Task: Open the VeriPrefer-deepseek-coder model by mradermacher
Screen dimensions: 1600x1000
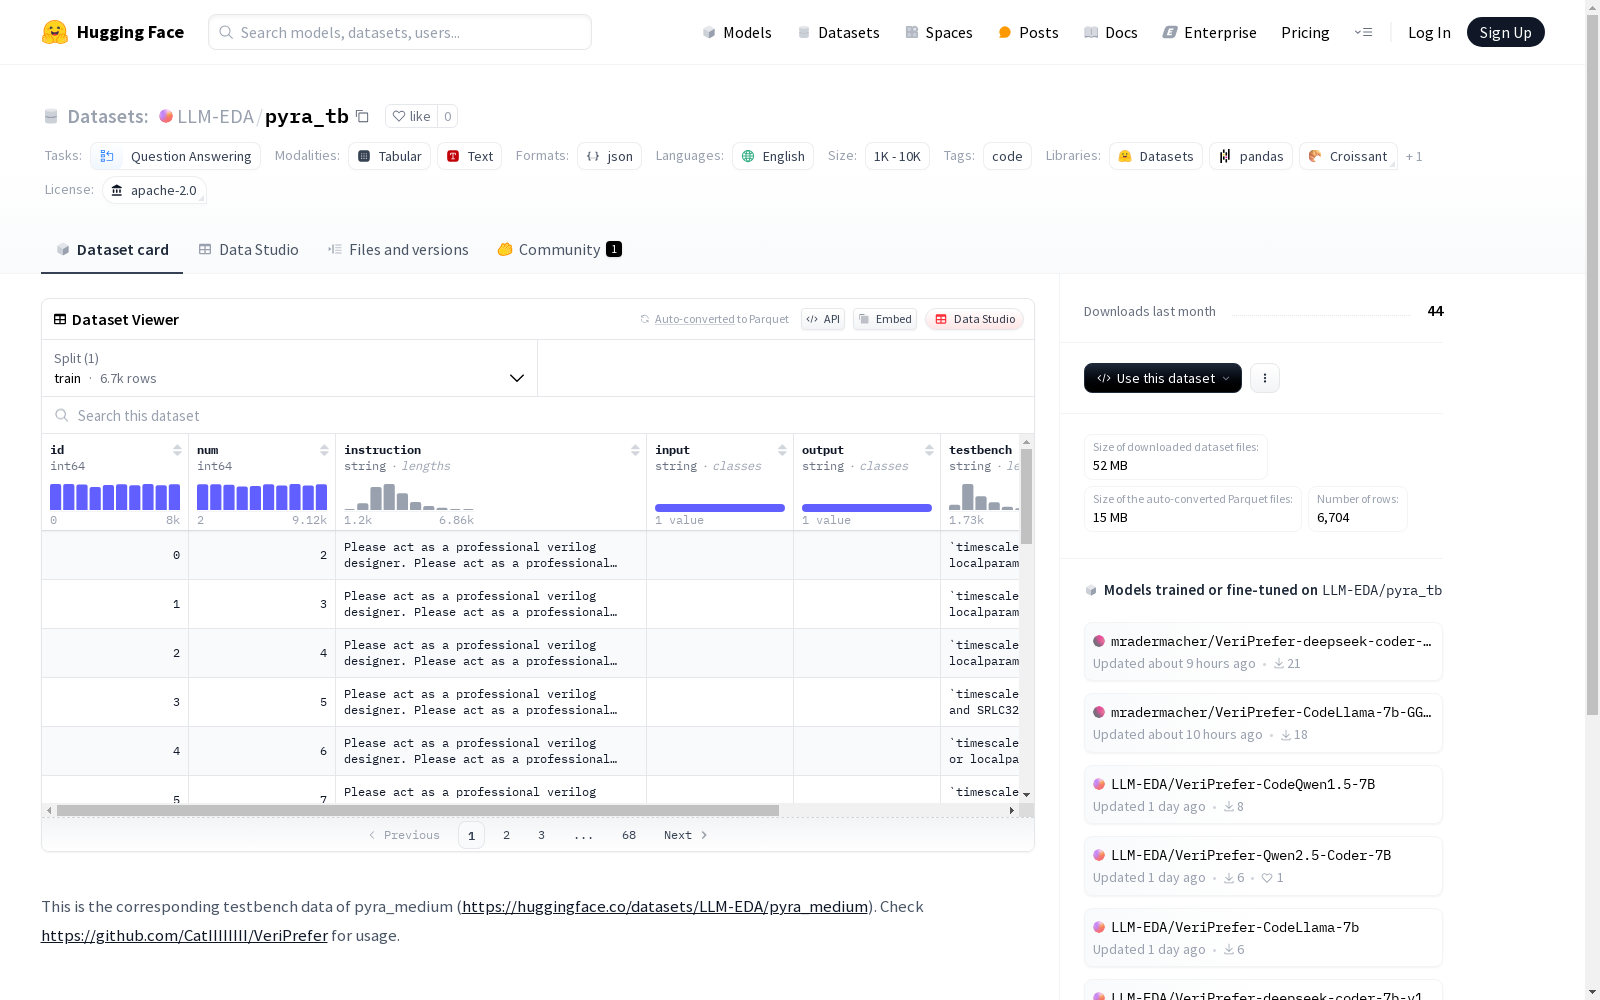Action: pos(1263,651)
